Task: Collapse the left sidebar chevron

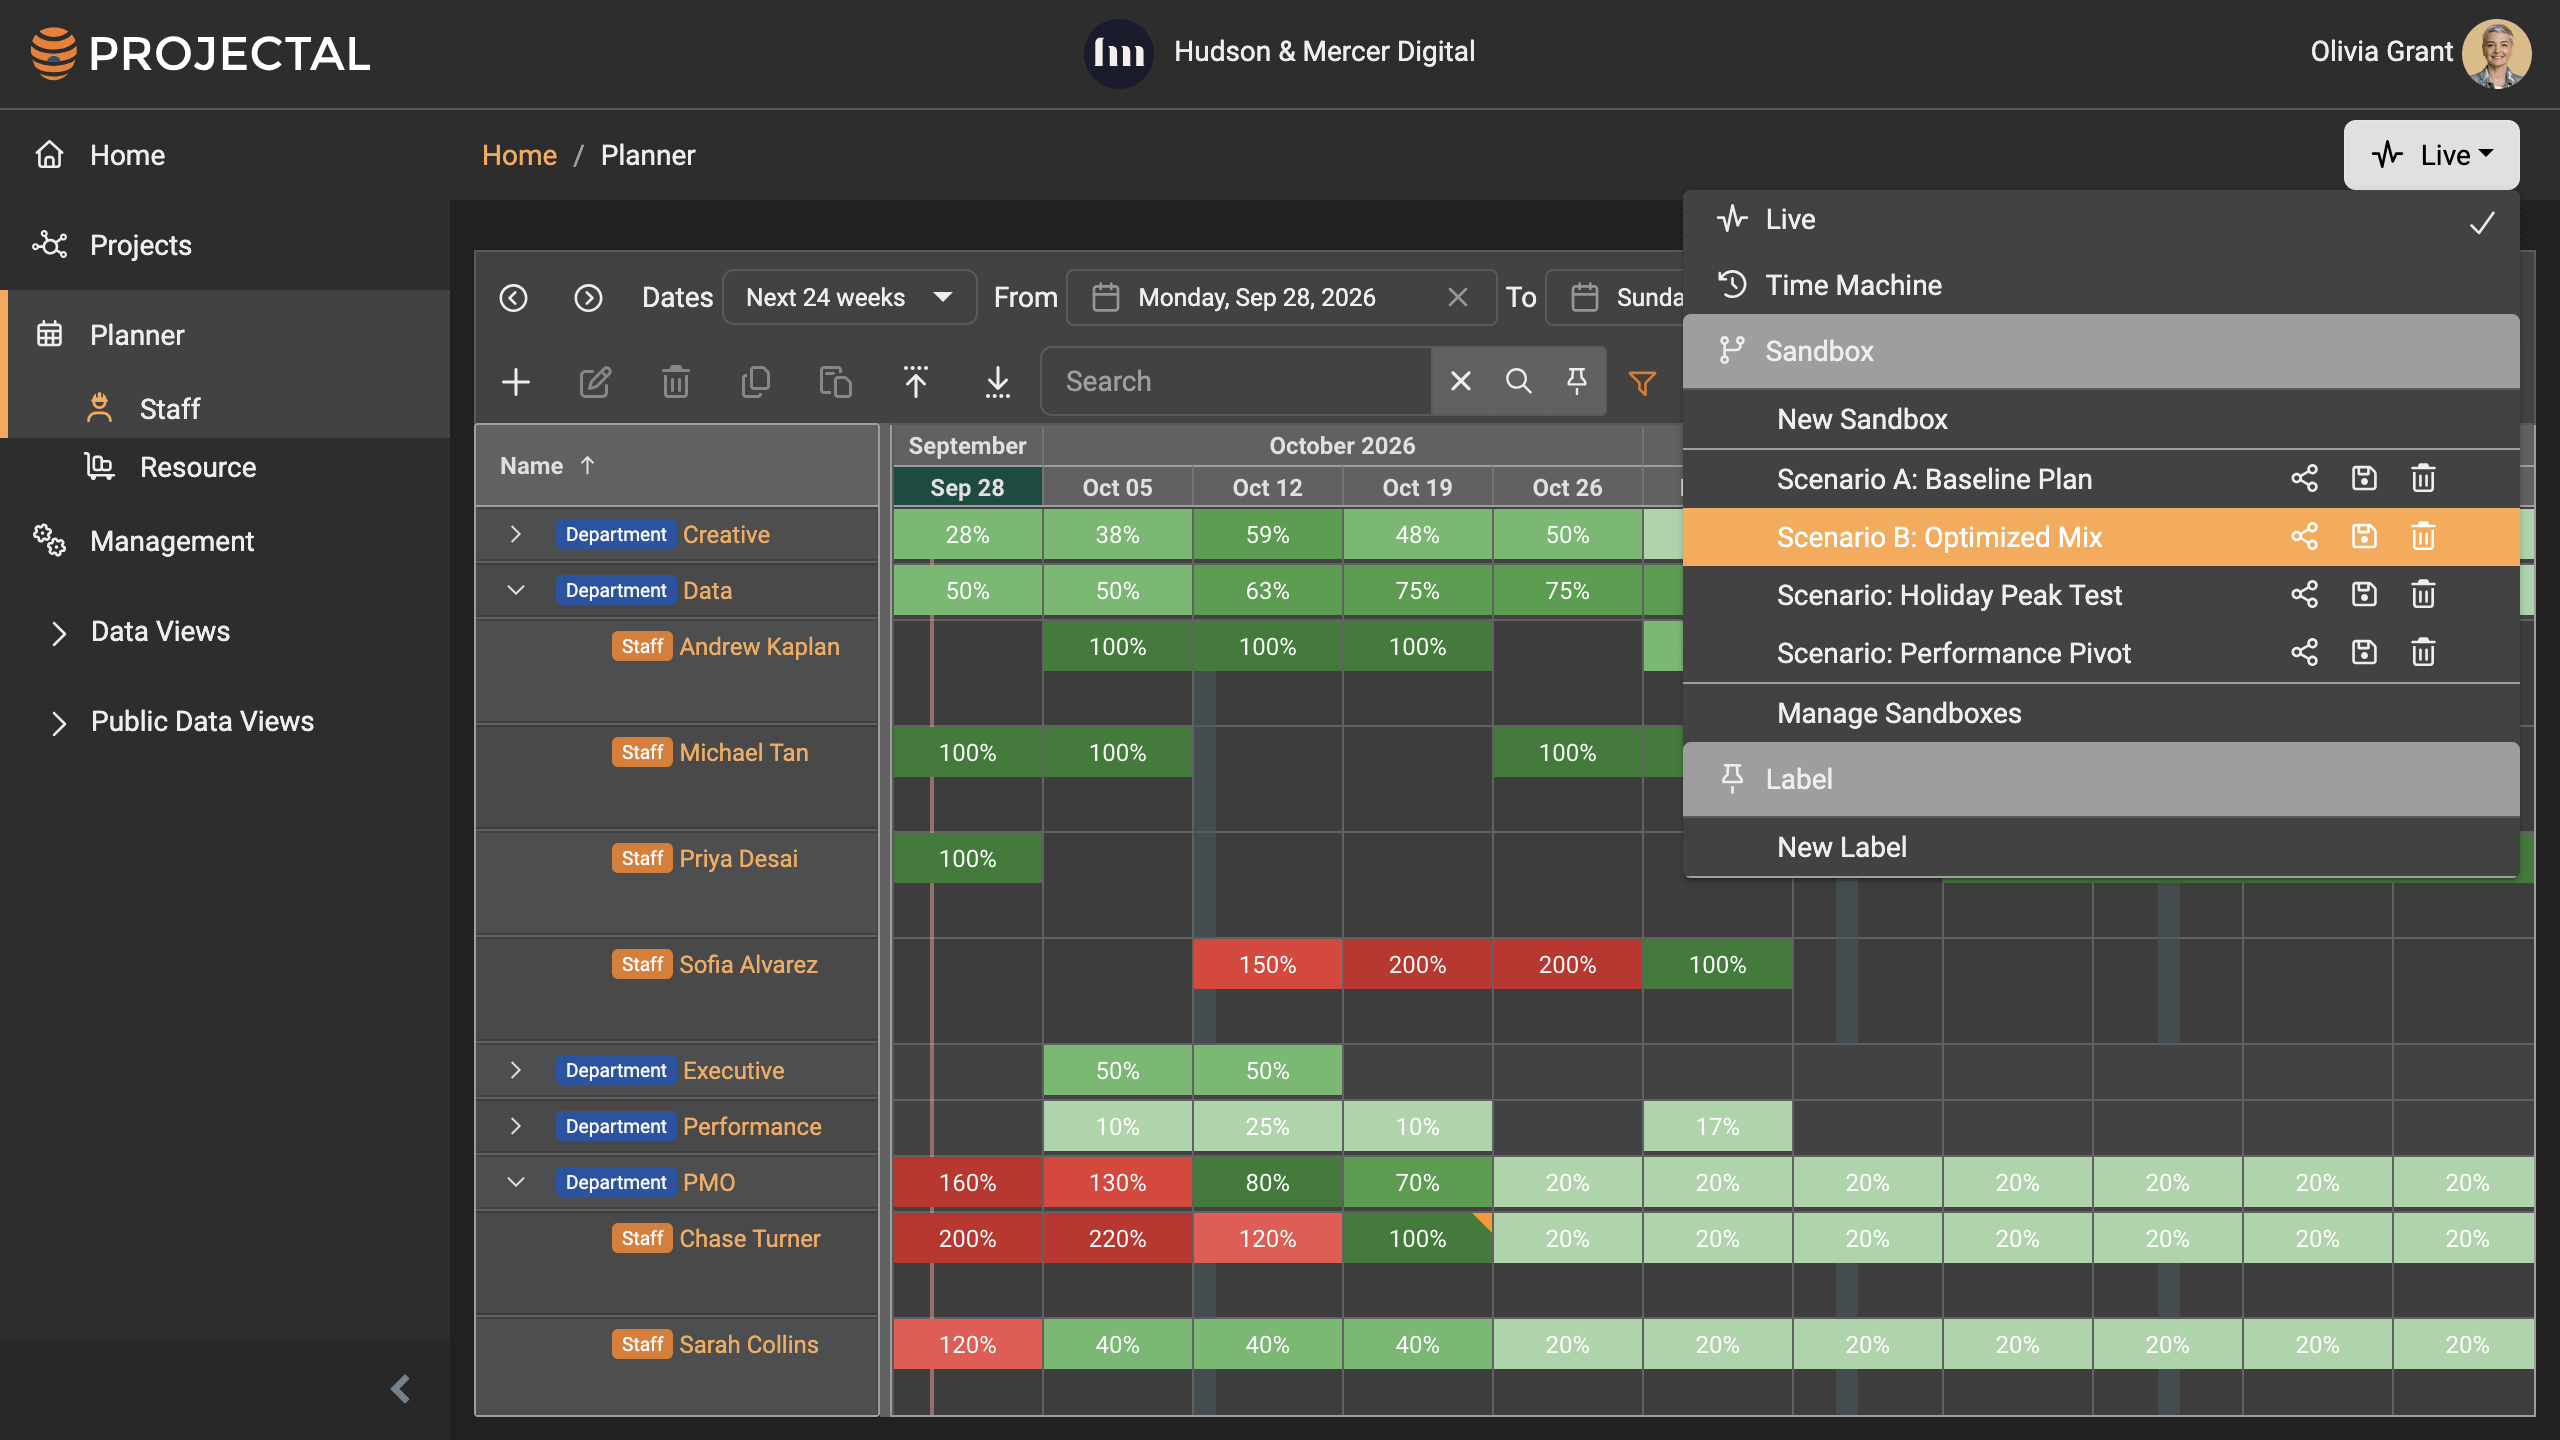Action: click(400, 1389)
